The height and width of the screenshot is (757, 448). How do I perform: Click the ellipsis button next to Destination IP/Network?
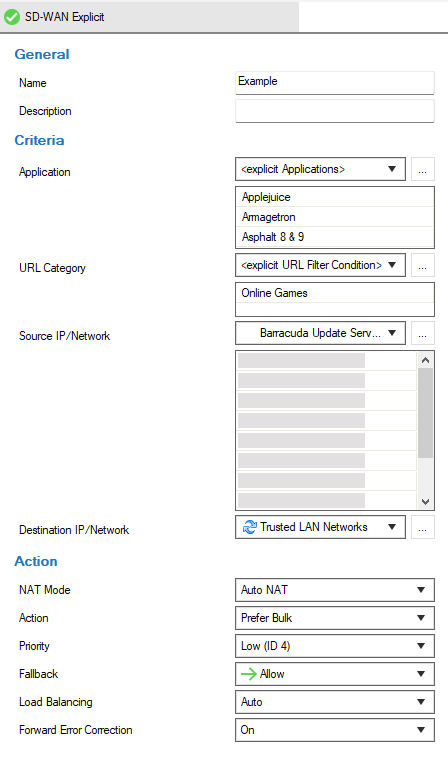[x=422, y=527]
